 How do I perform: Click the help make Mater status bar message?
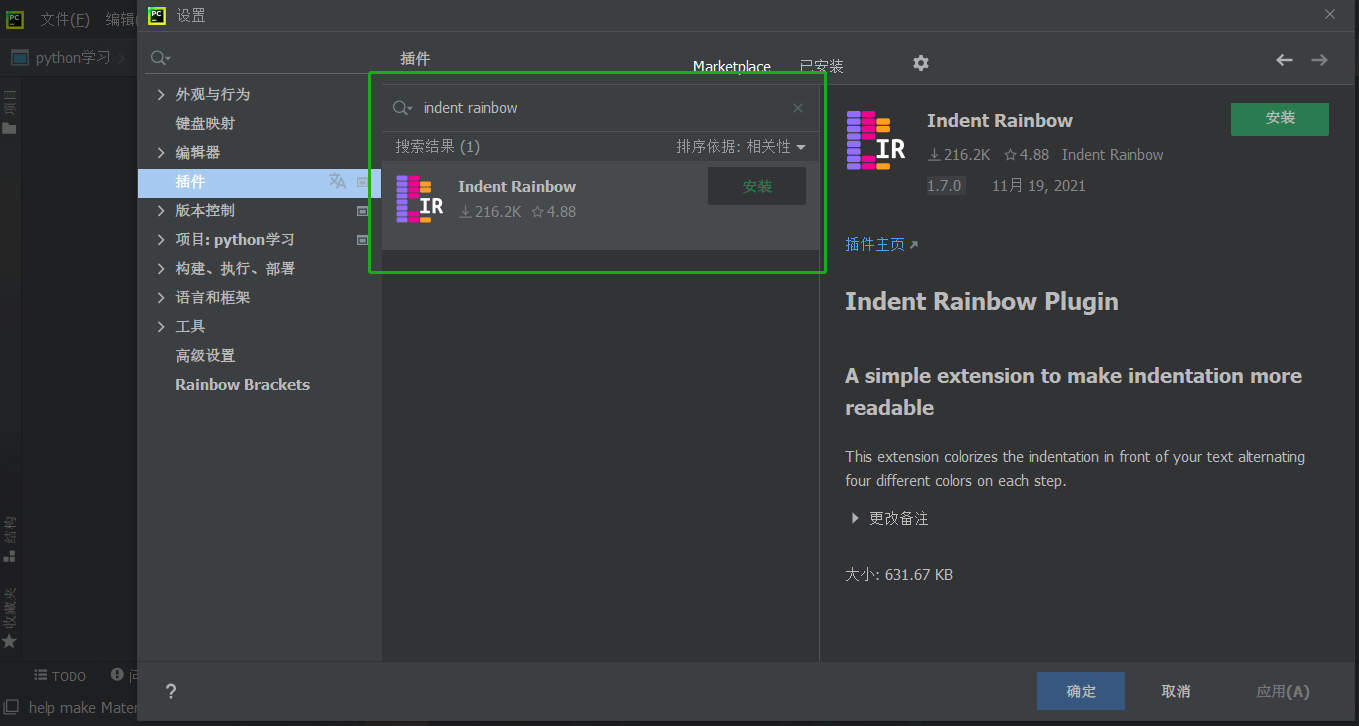click(x=83, y=707)
